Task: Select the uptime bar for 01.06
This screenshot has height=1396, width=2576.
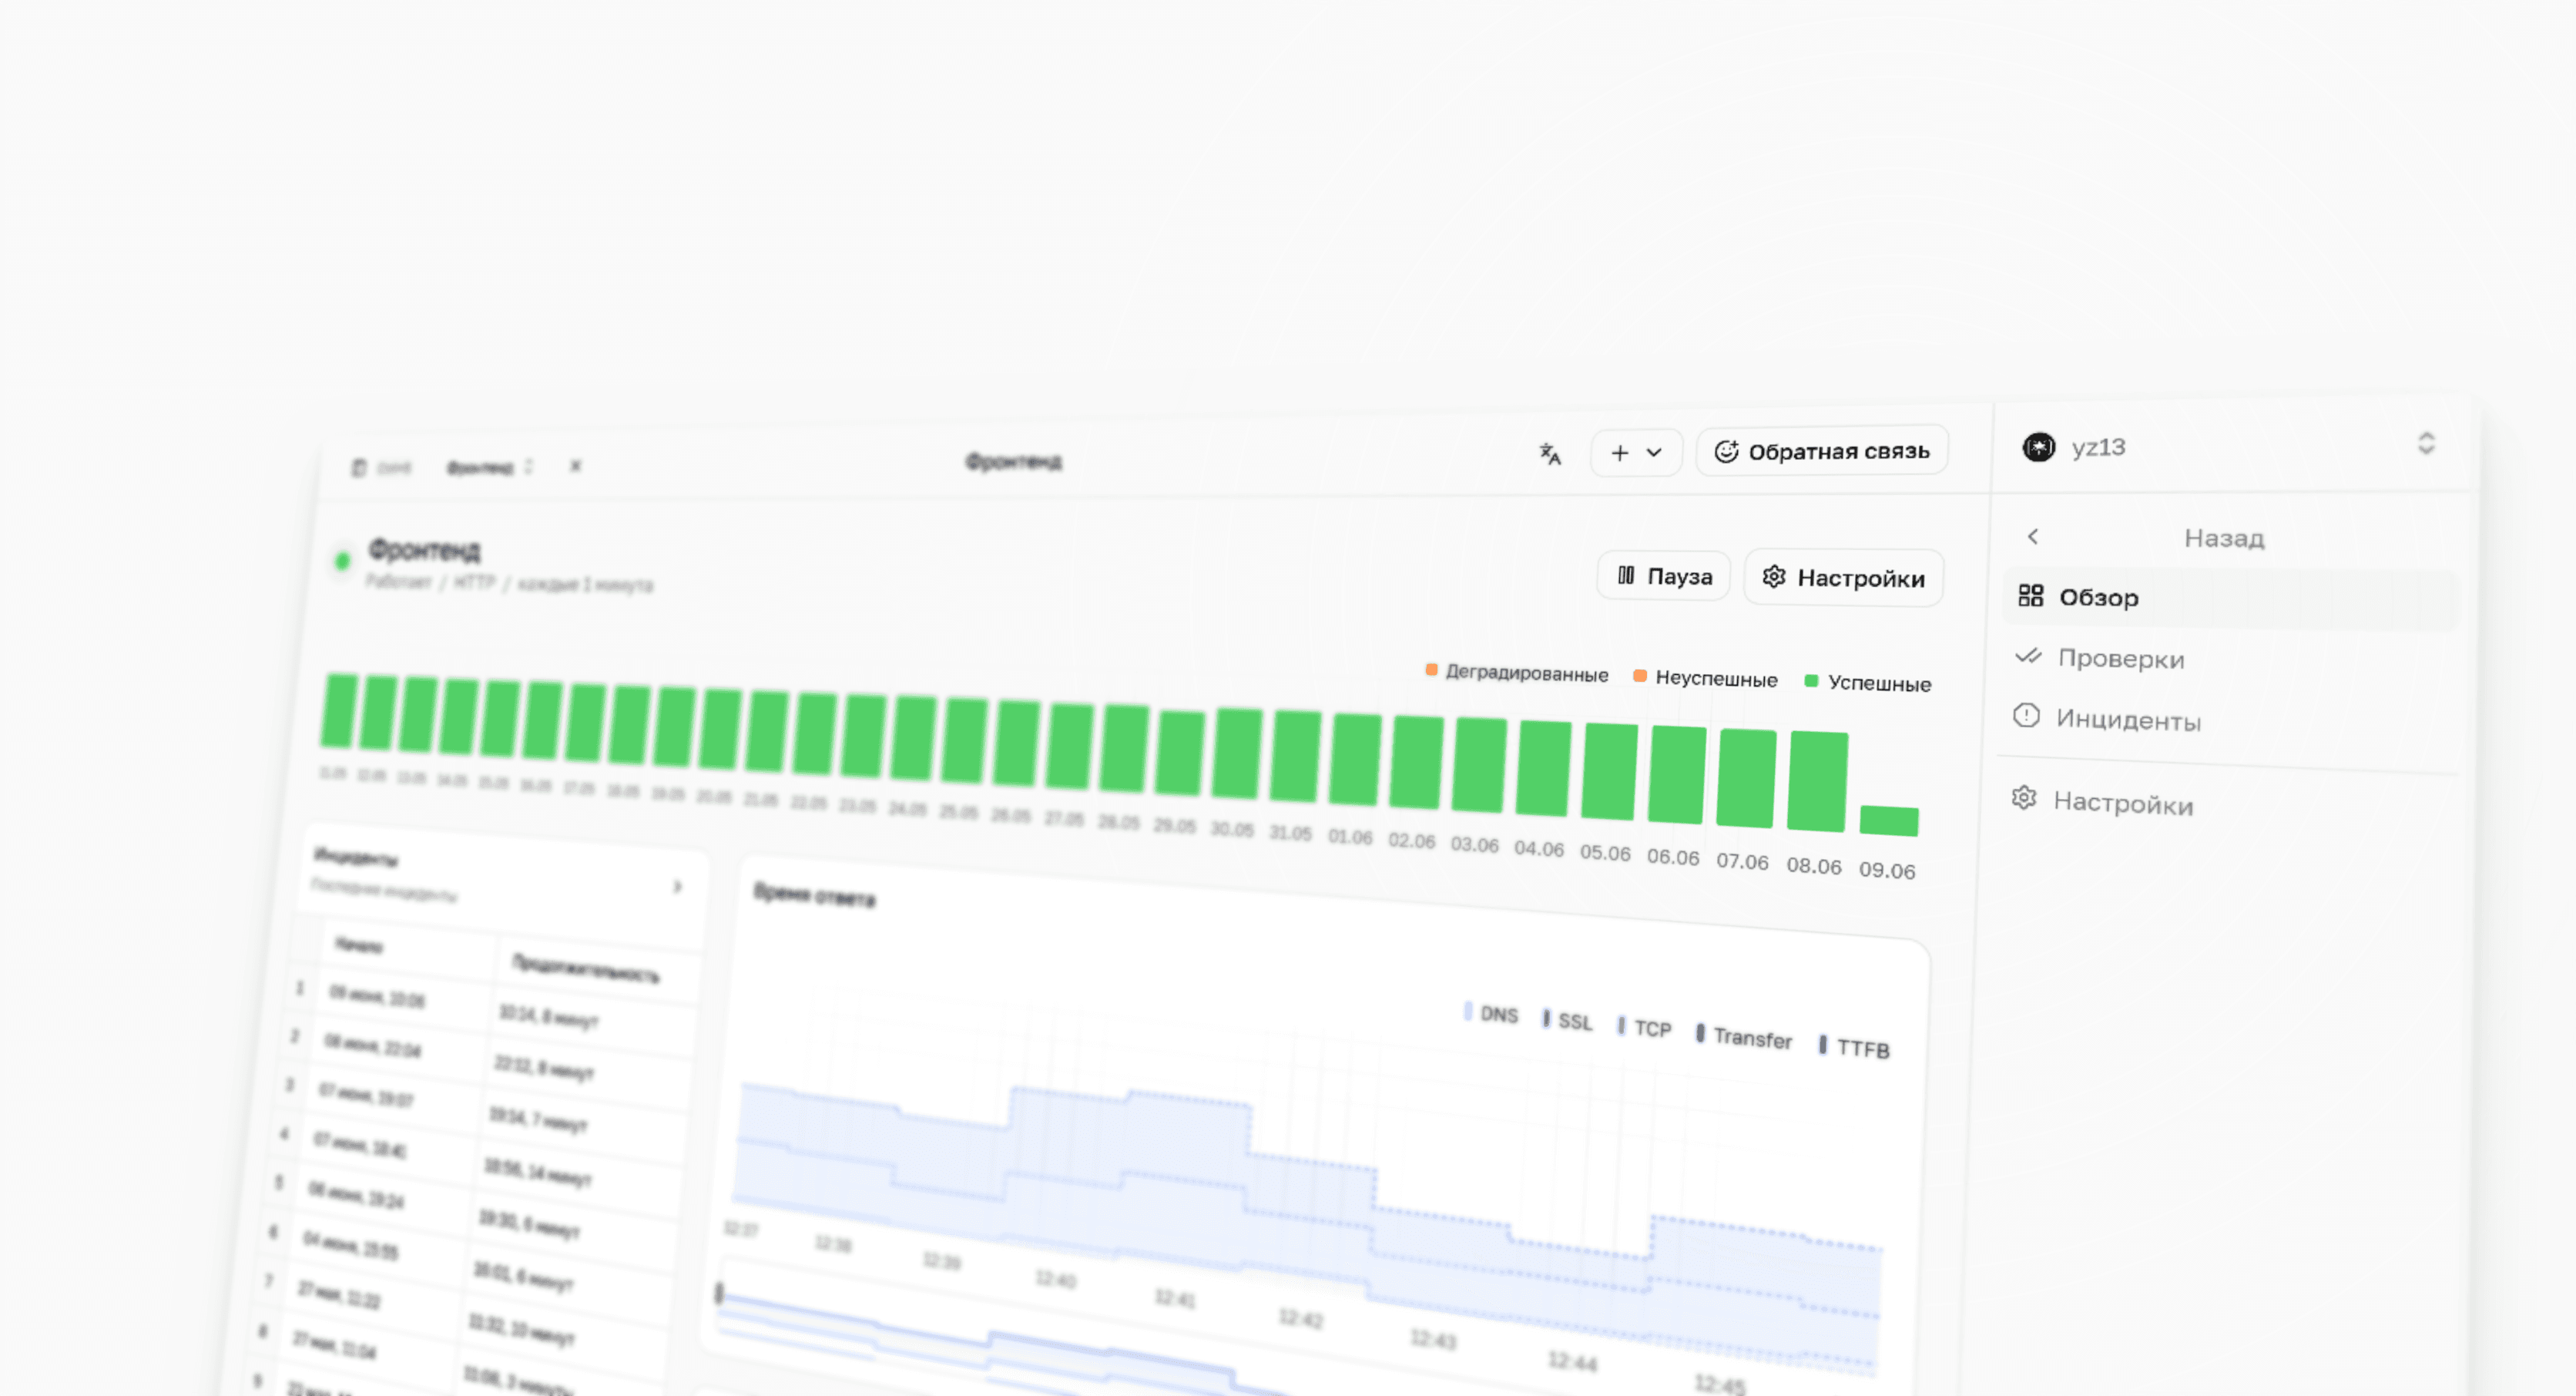Action: [1356, 759]
